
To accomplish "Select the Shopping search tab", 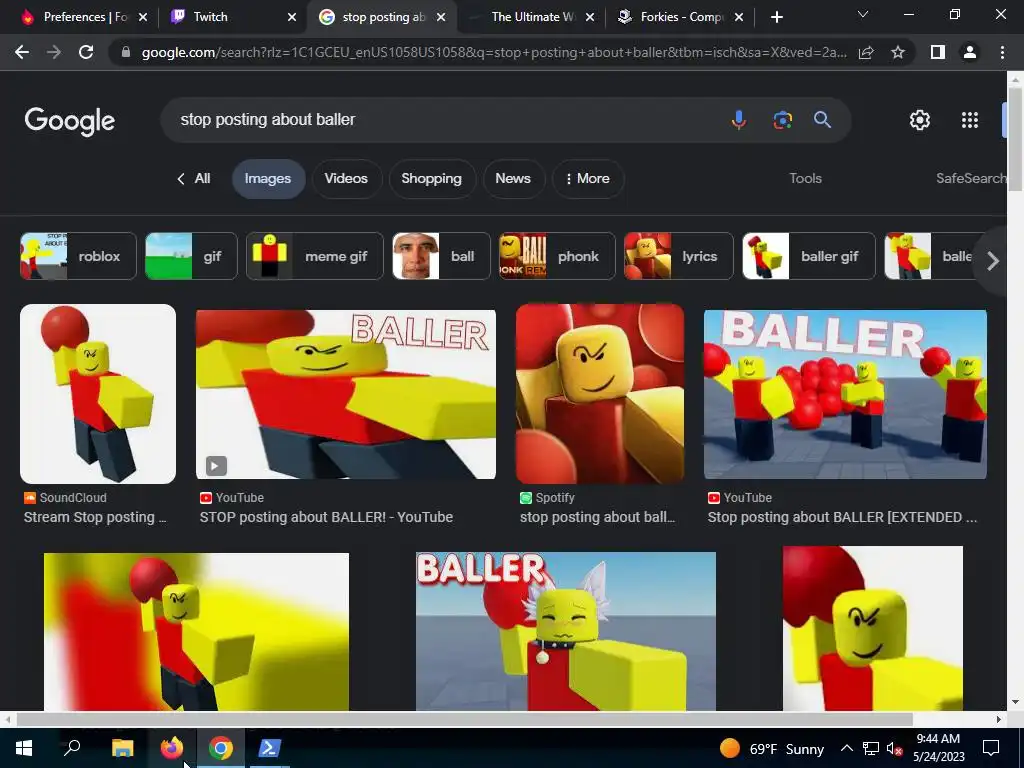I will point(431,178).
